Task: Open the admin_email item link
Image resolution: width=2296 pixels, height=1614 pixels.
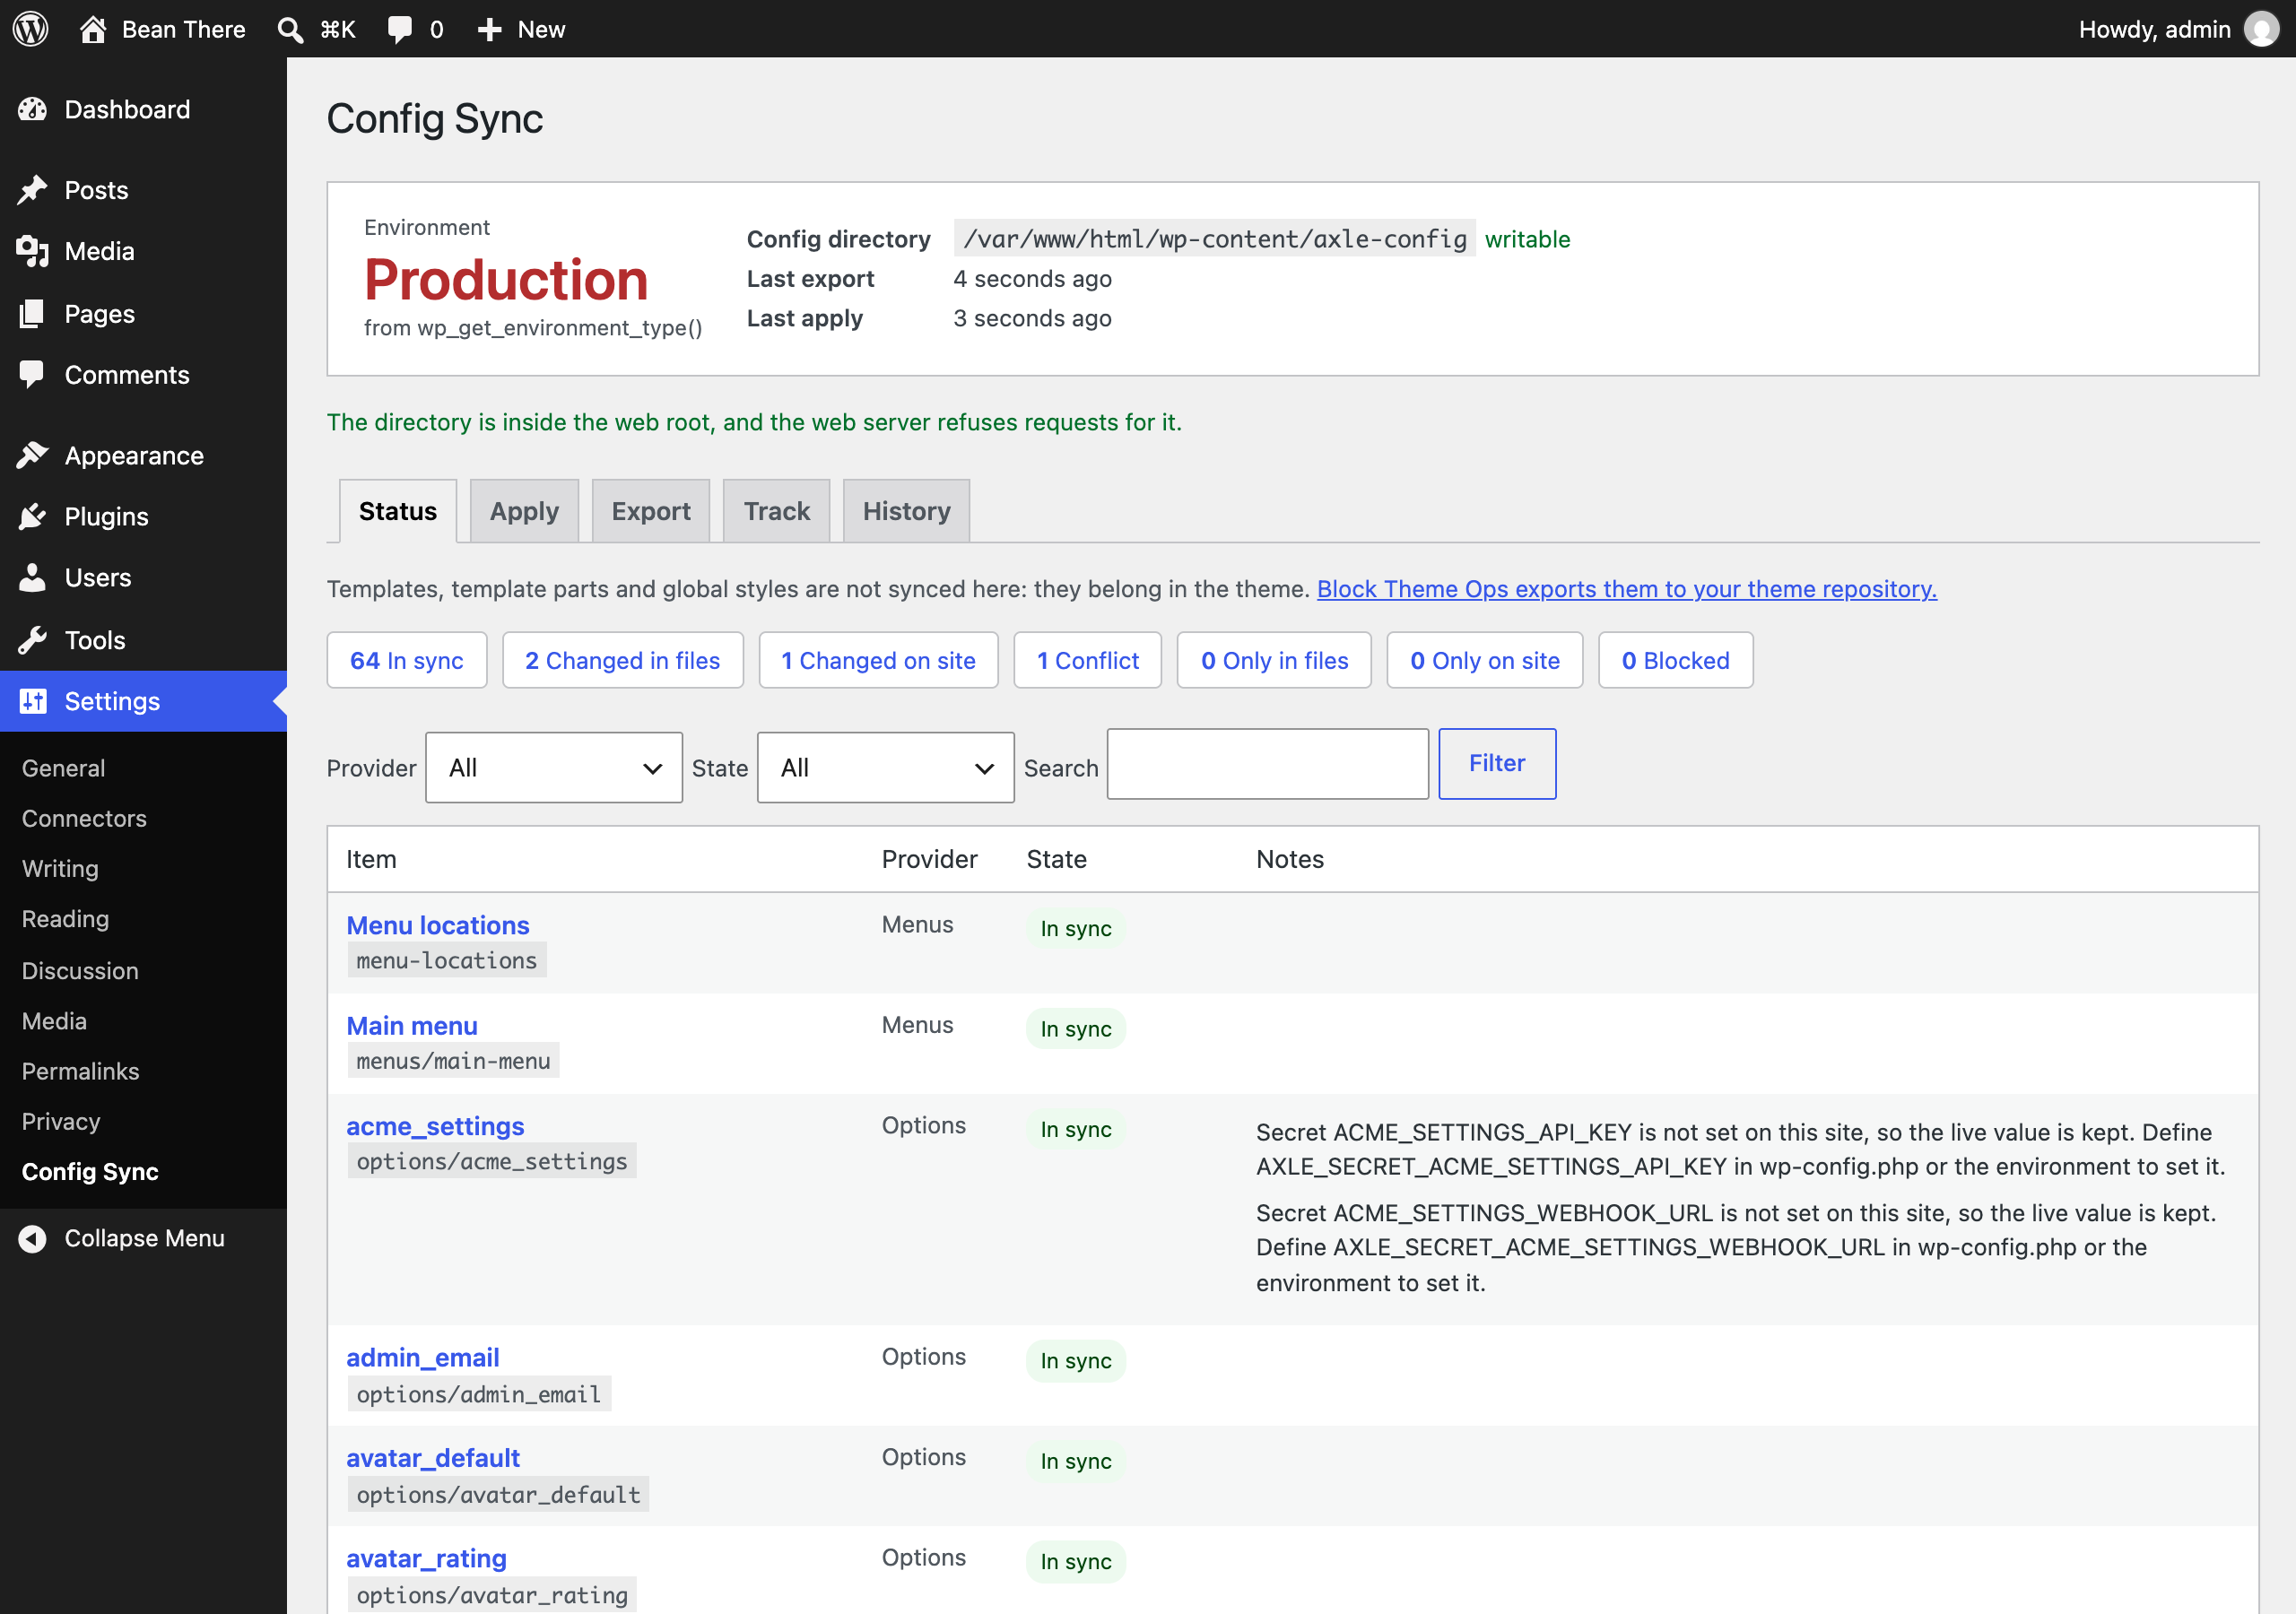Action: pos(423,1358)
